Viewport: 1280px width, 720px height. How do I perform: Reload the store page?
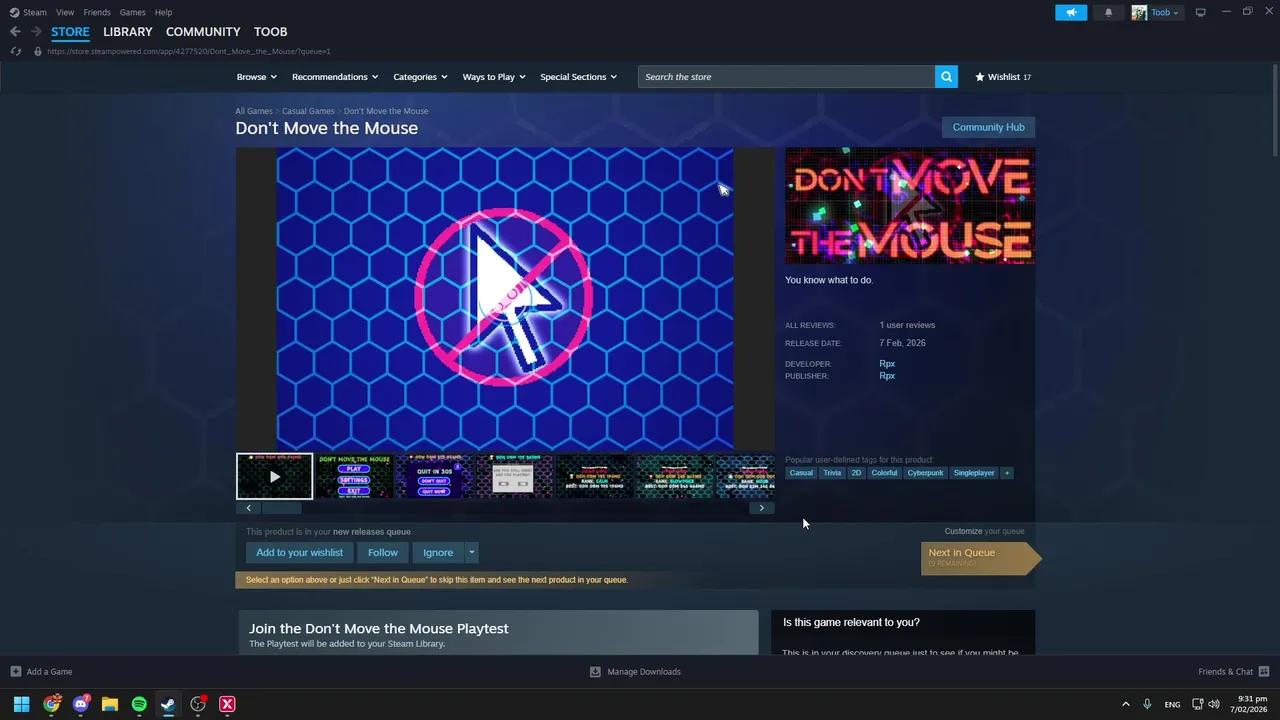pos(15,51)
